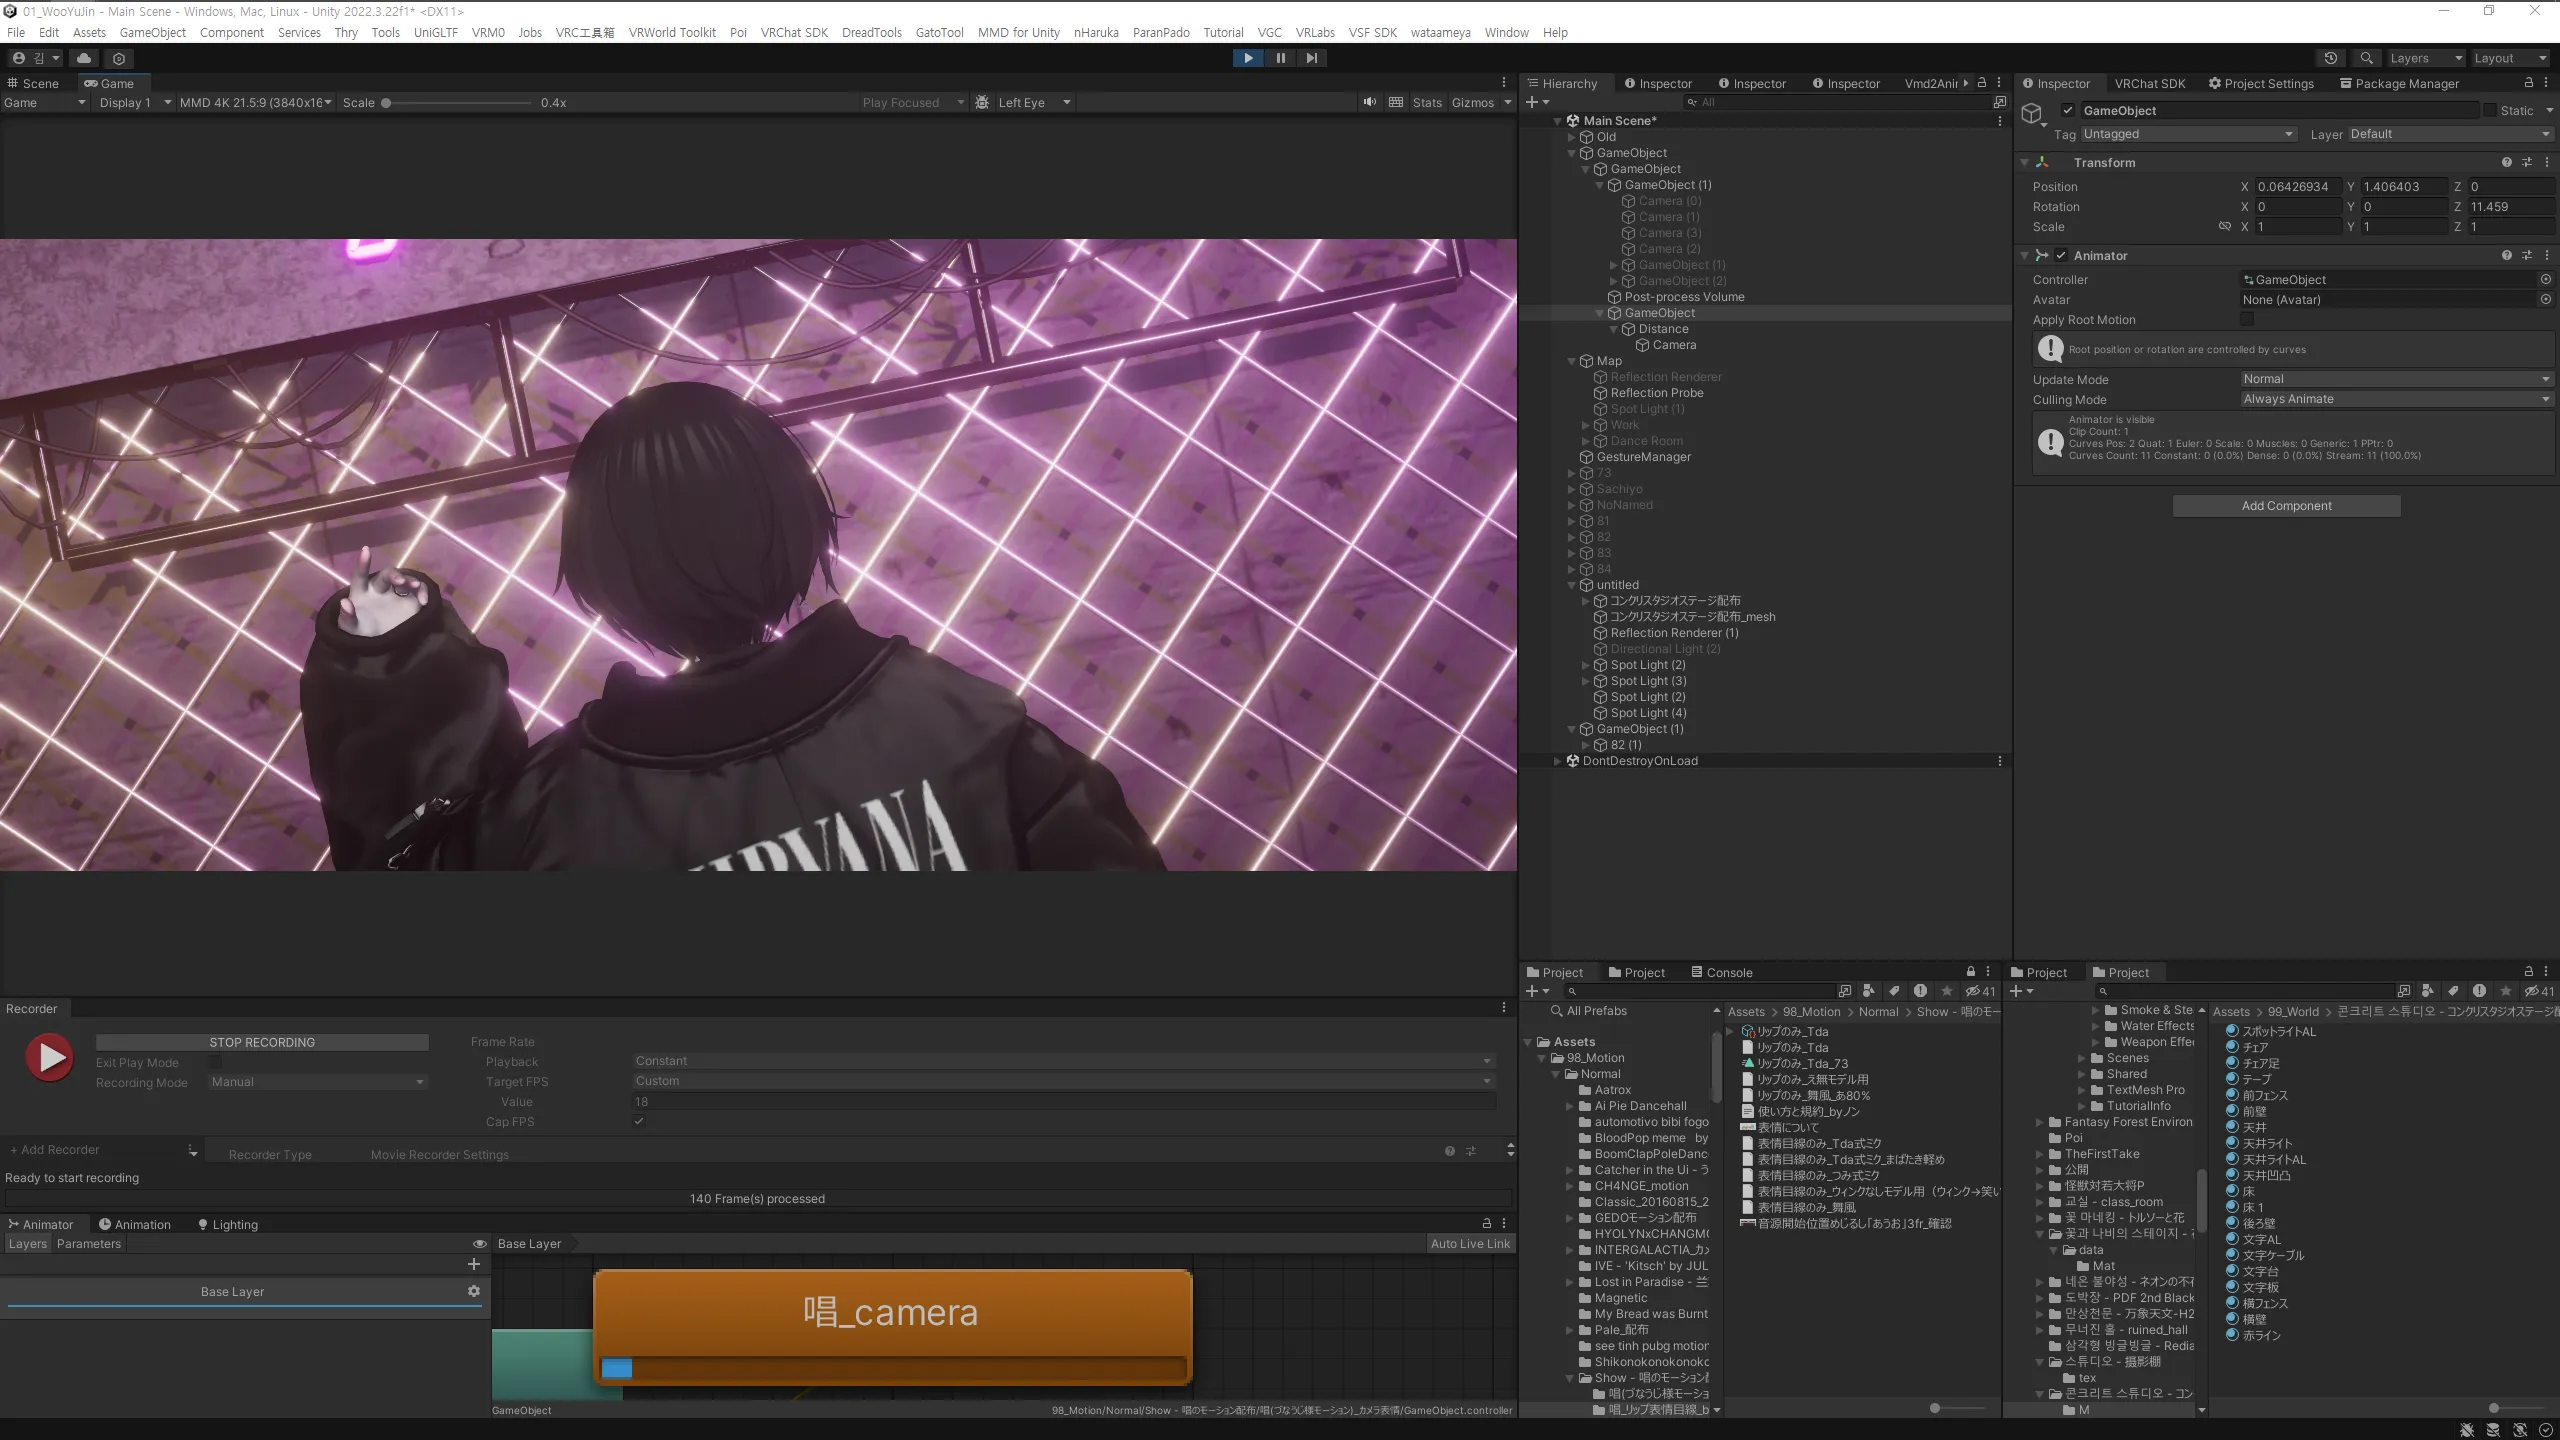Viewport: 2560px width, 1440px height.
Task: Adjust the Game view Scale slider
Action: pos(455,102)
